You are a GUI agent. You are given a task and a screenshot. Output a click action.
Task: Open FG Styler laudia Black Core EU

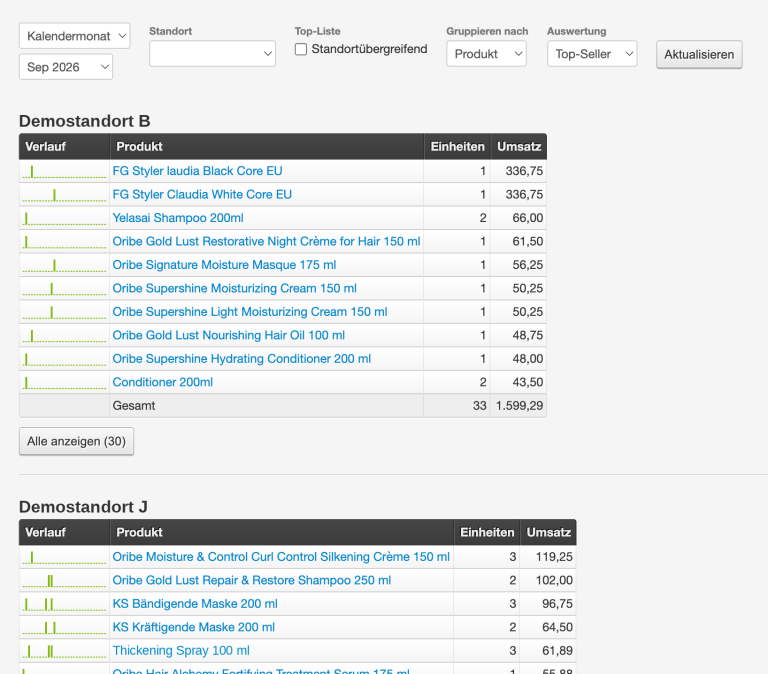[197, 171]
